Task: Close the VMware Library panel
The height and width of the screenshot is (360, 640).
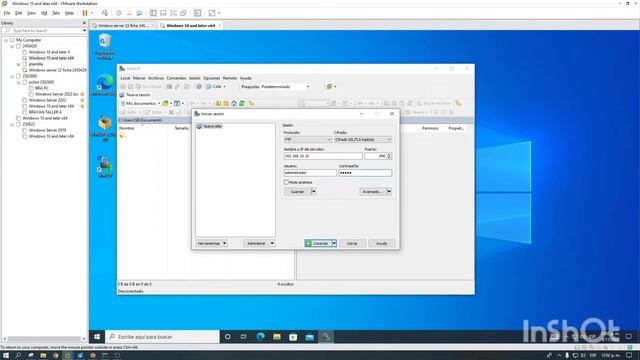Action: coord(84,23)
